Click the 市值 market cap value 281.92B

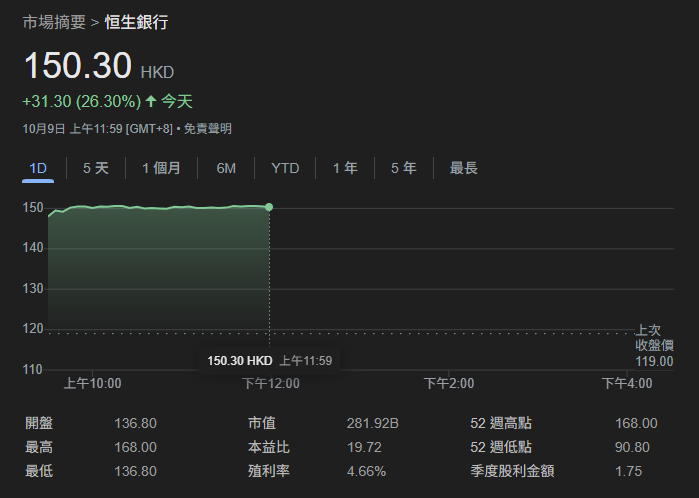(372, 424)
